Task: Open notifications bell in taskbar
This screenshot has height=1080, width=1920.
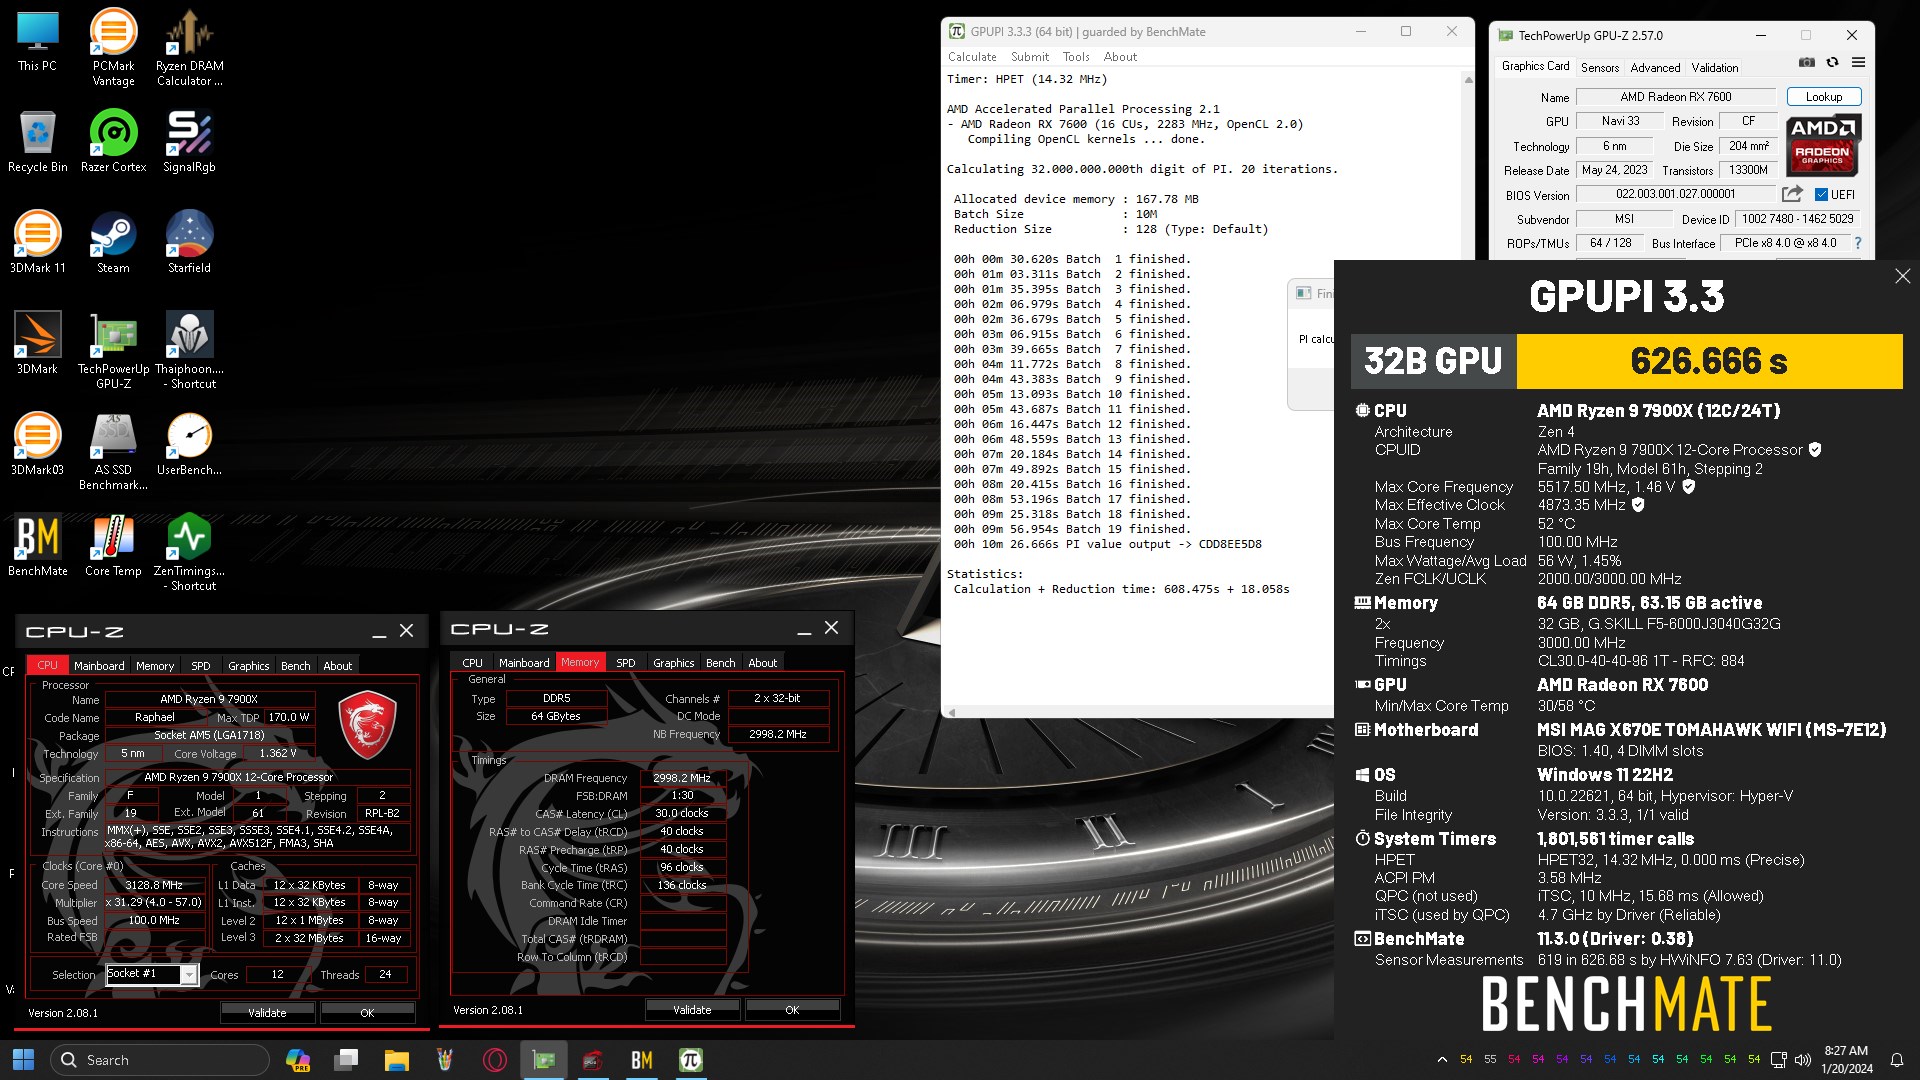Action: pyautogui.click(x=1896, y=1060)
